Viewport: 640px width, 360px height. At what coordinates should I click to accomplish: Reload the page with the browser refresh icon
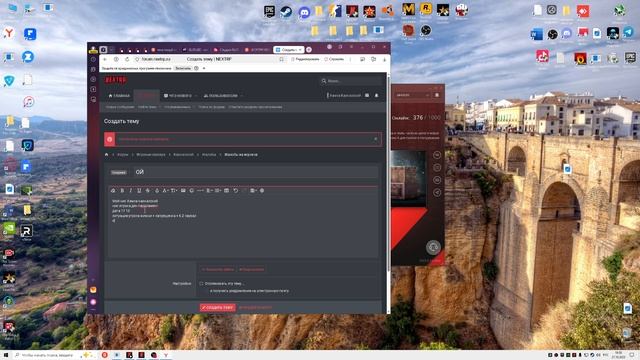(127, 60)
